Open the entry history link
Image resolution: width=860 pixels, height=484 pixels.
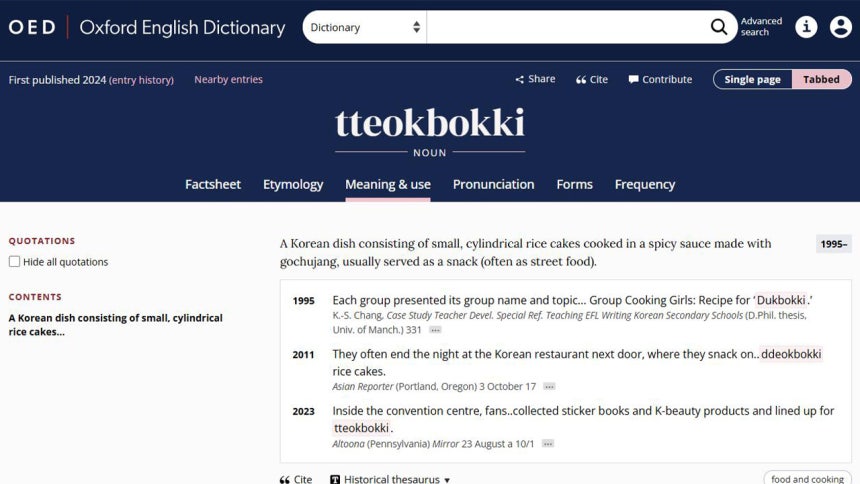point(141,80)
